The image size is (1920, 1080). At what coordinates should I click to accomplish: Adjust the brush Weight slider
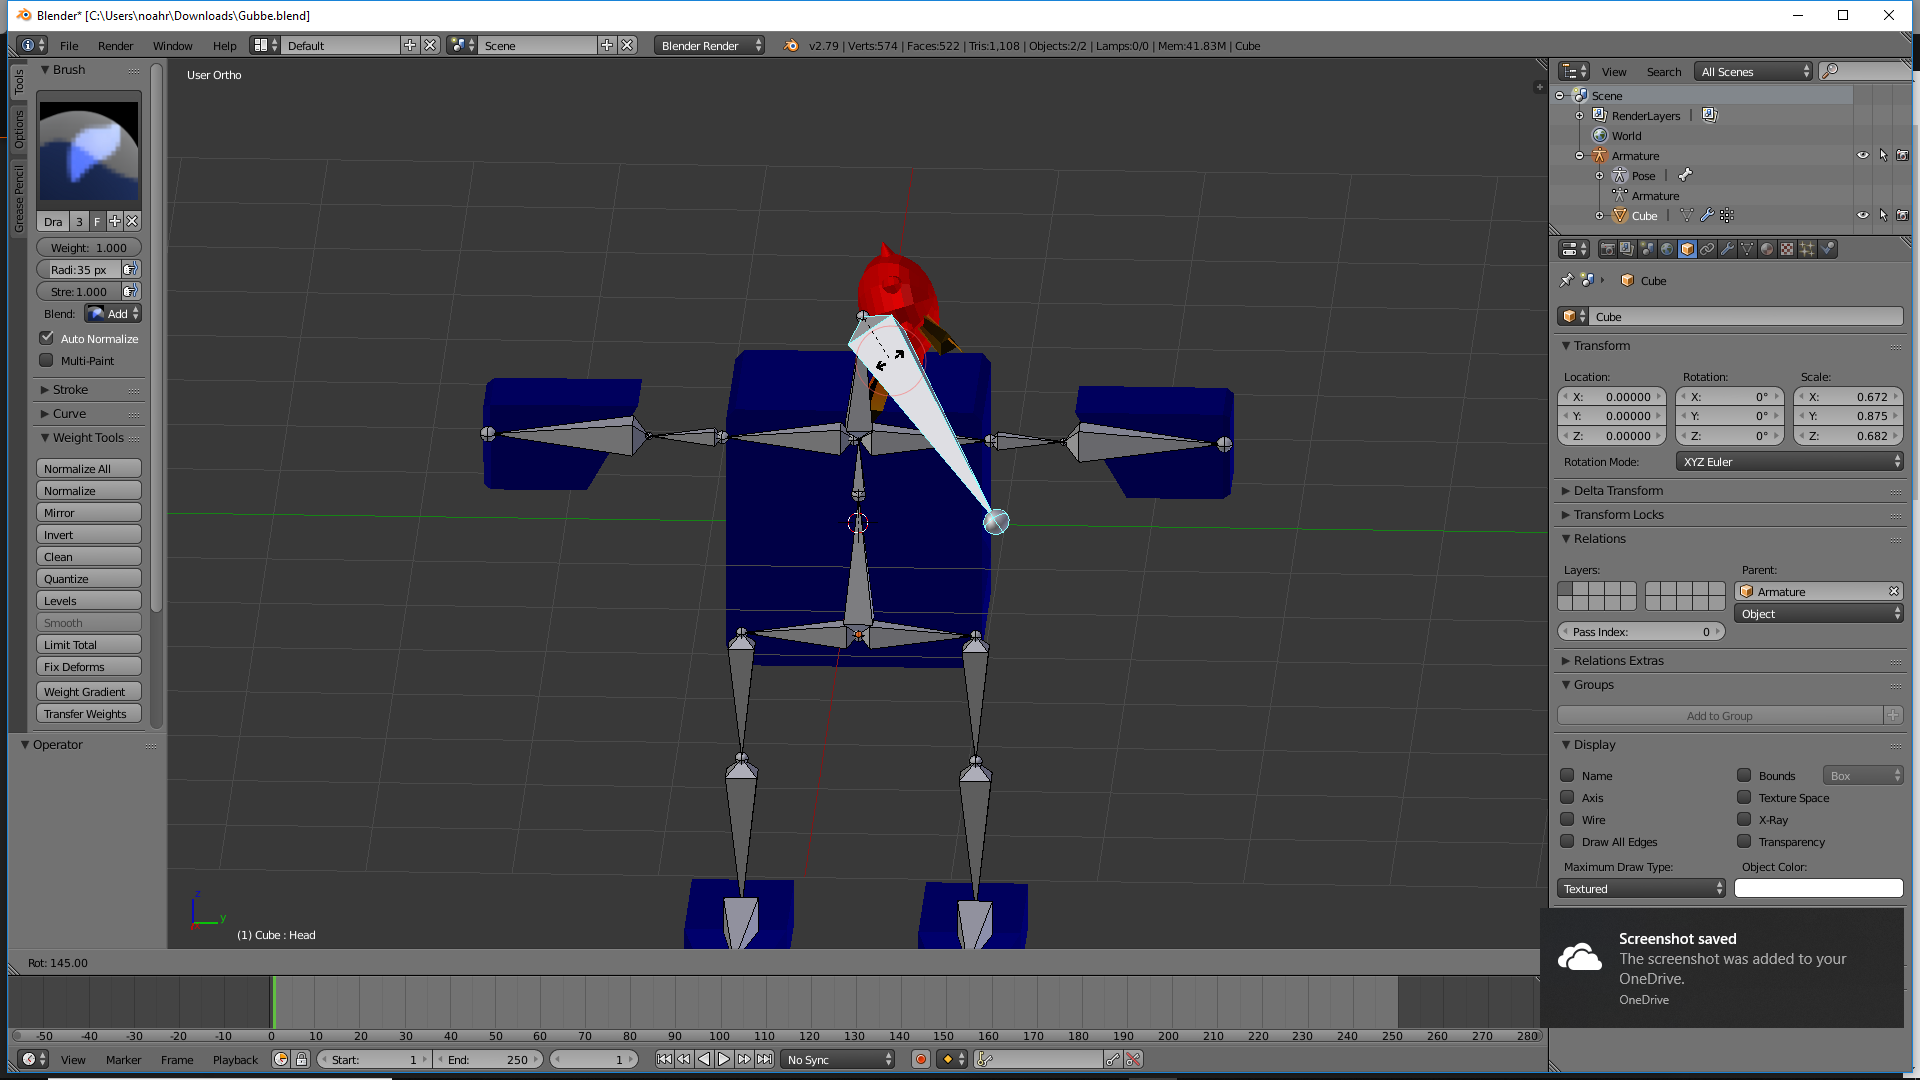89,247
